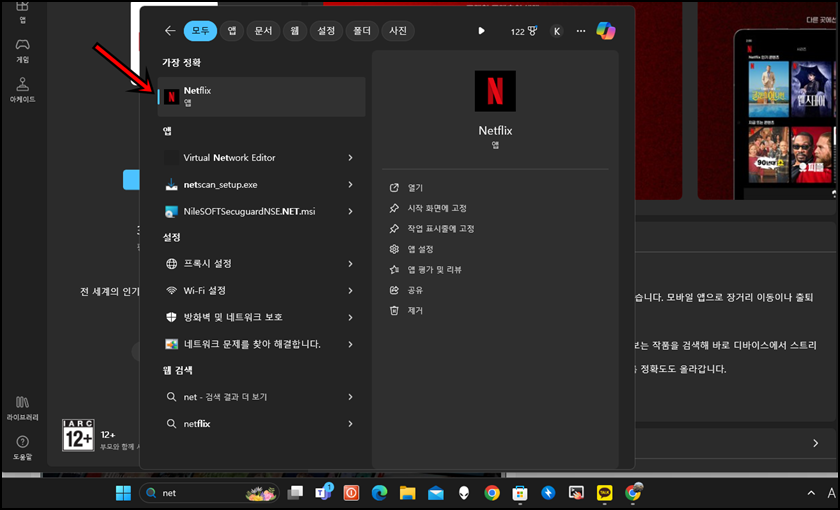Open Microsoft Store from taskbar
This screenshot has height=510, width=840.
pyautogui.click(x=520, y=493)
